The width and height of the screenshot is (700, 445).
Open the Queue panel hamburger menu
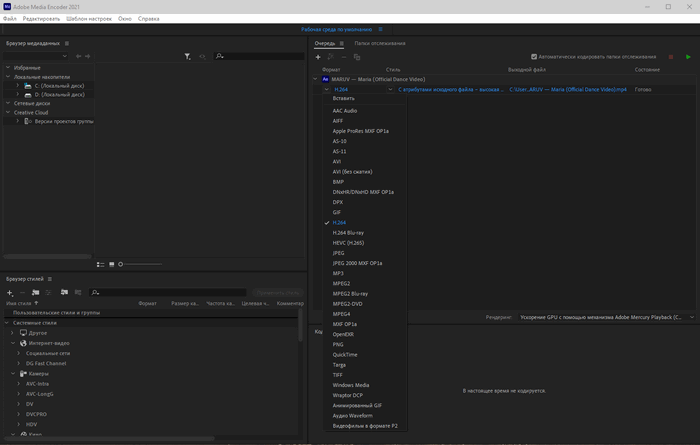click(341, 44)
